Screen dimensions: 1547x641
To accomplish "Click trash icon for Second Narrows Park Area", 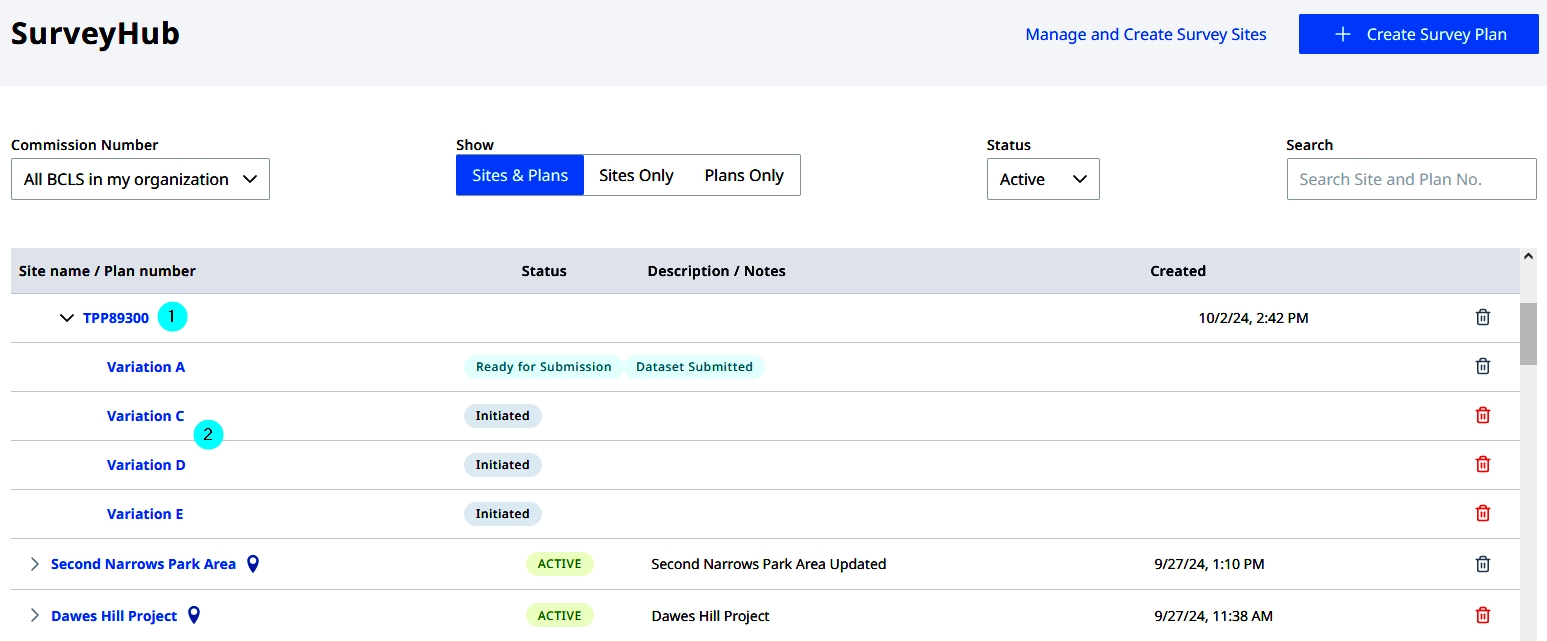I will (1483, 564).
